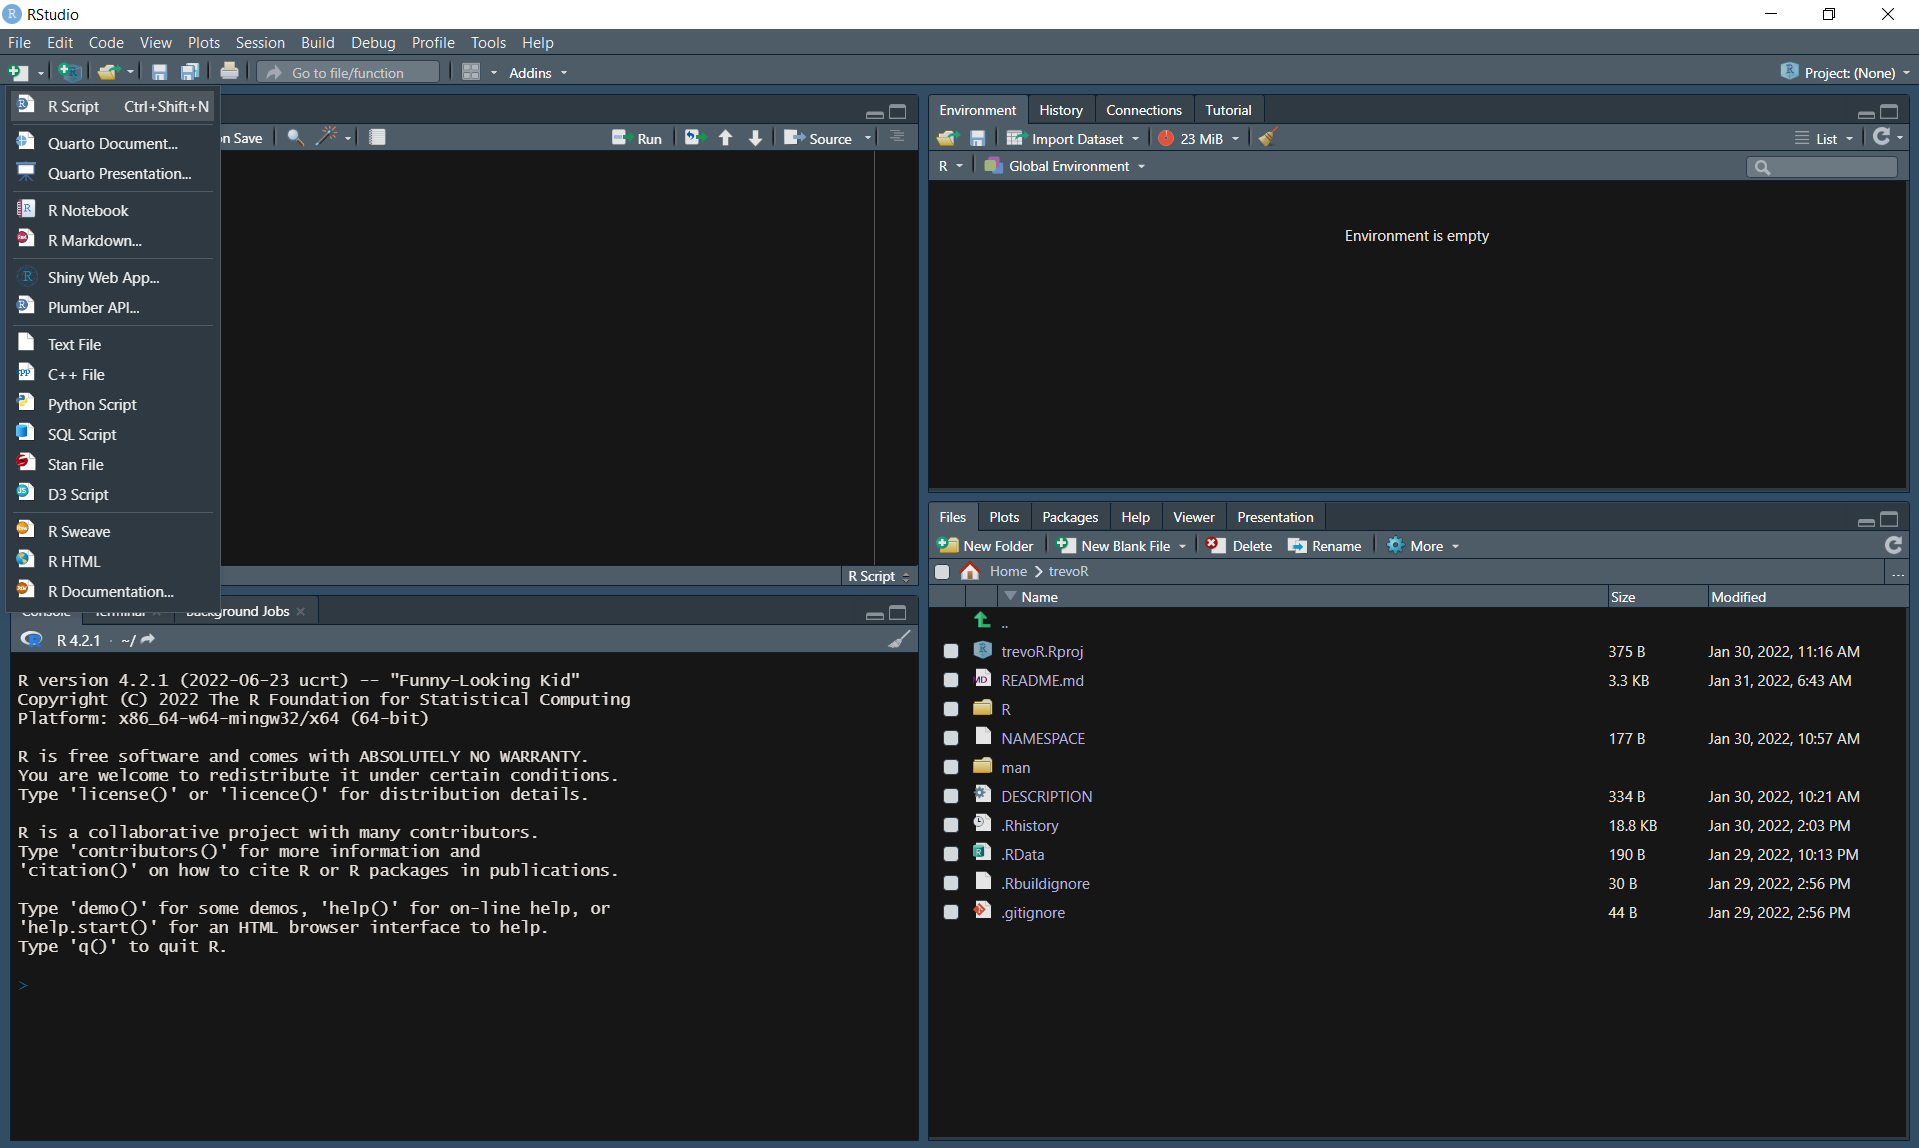Click the Create a project icon

[x=69, y=72]
